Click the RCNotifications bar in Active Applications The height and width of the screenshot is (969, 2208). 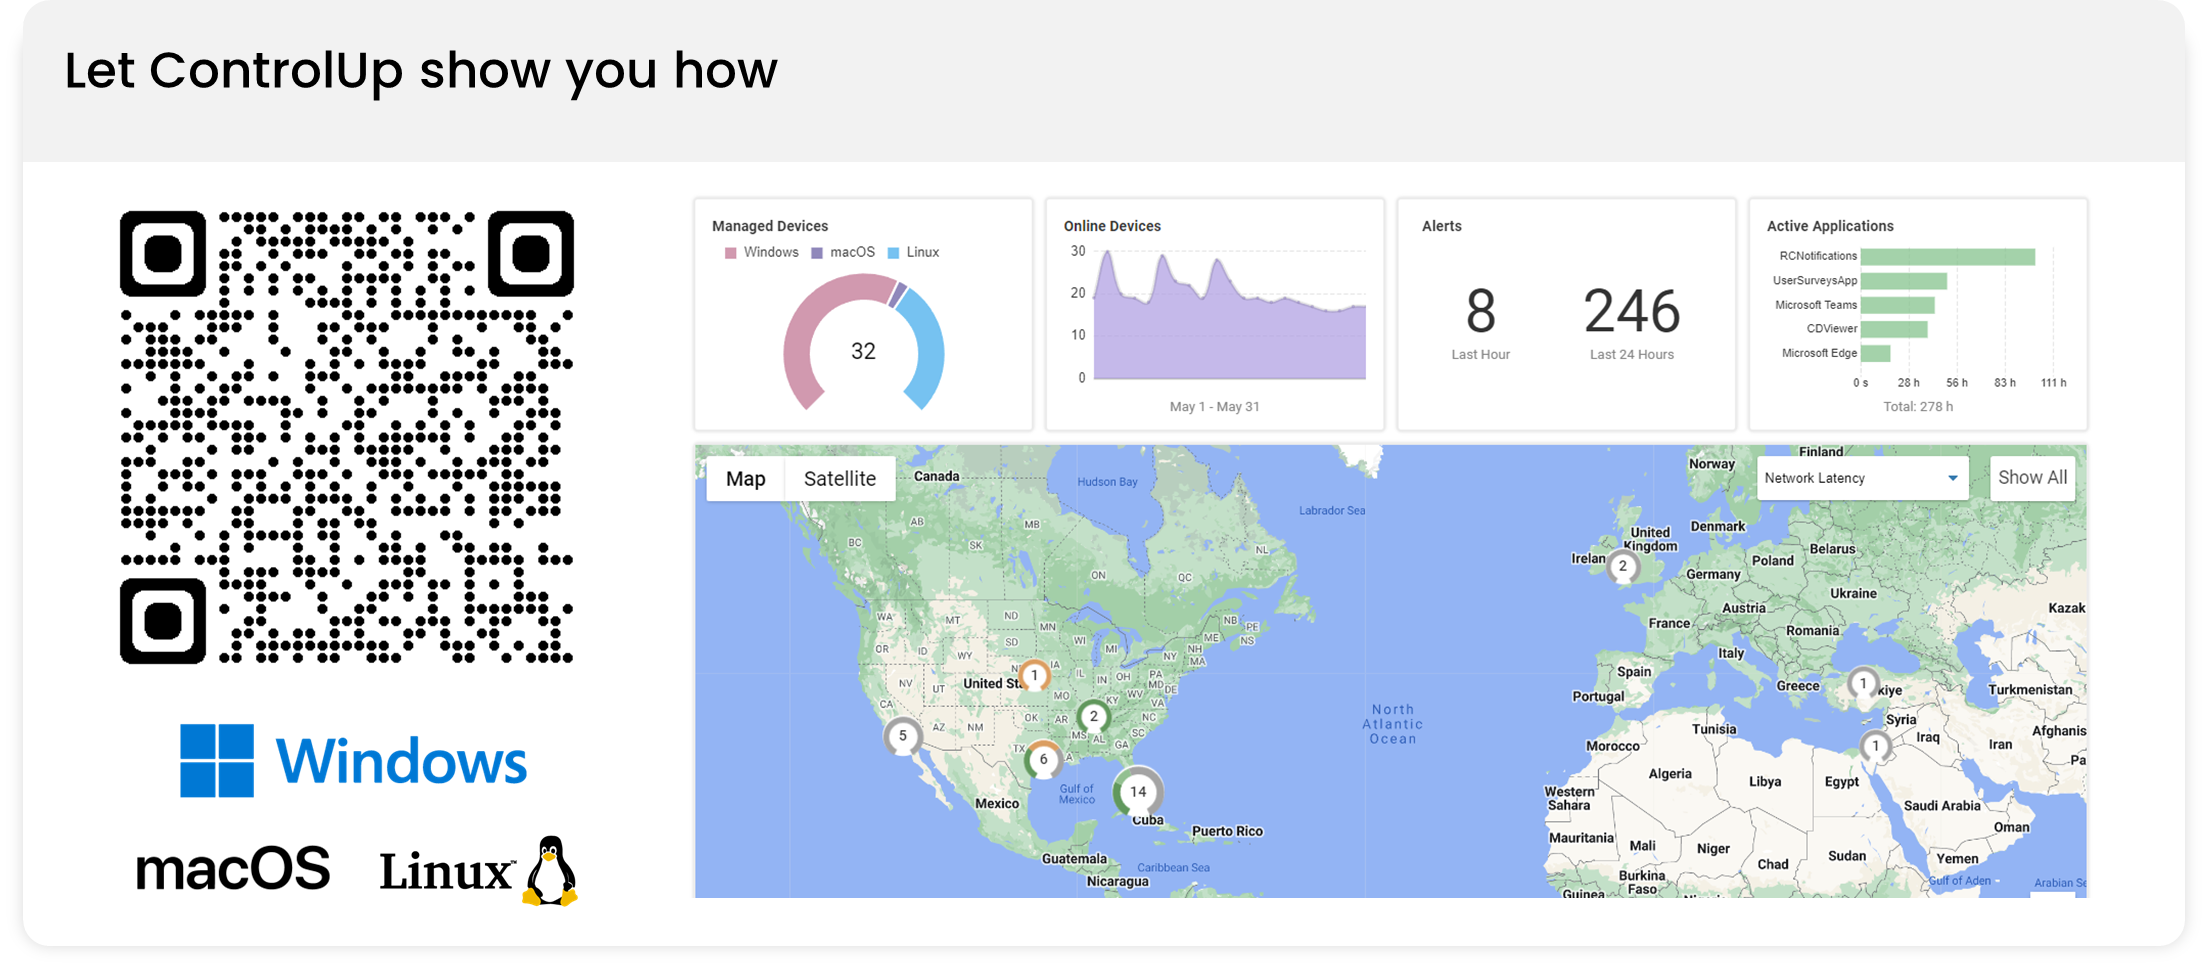(1947, 257)
